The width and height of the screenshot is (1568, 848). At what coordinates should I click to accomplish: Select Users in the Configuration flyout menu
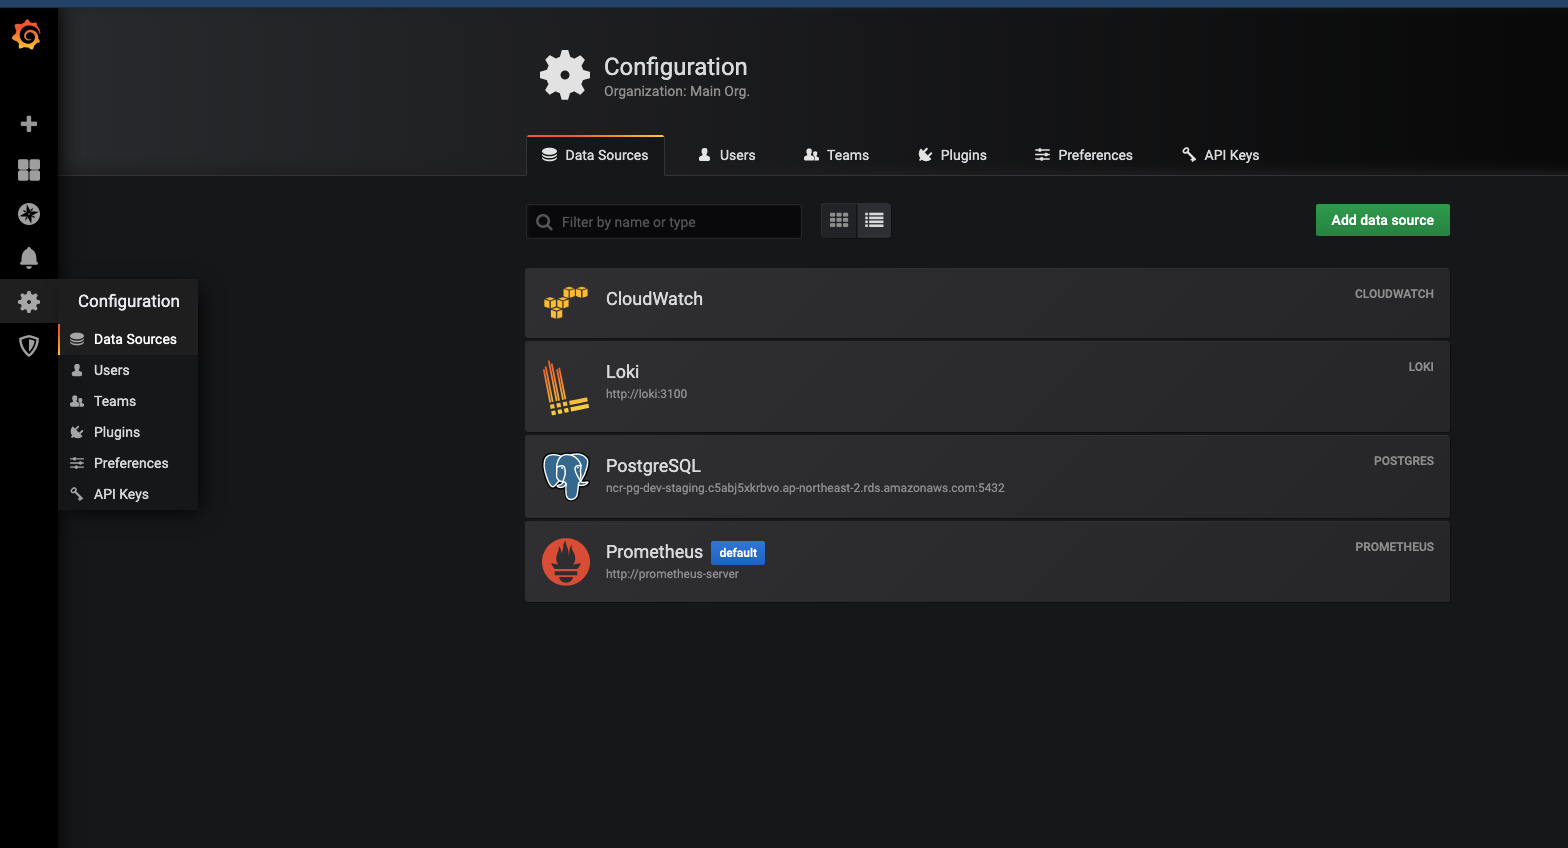pos(128,370)
